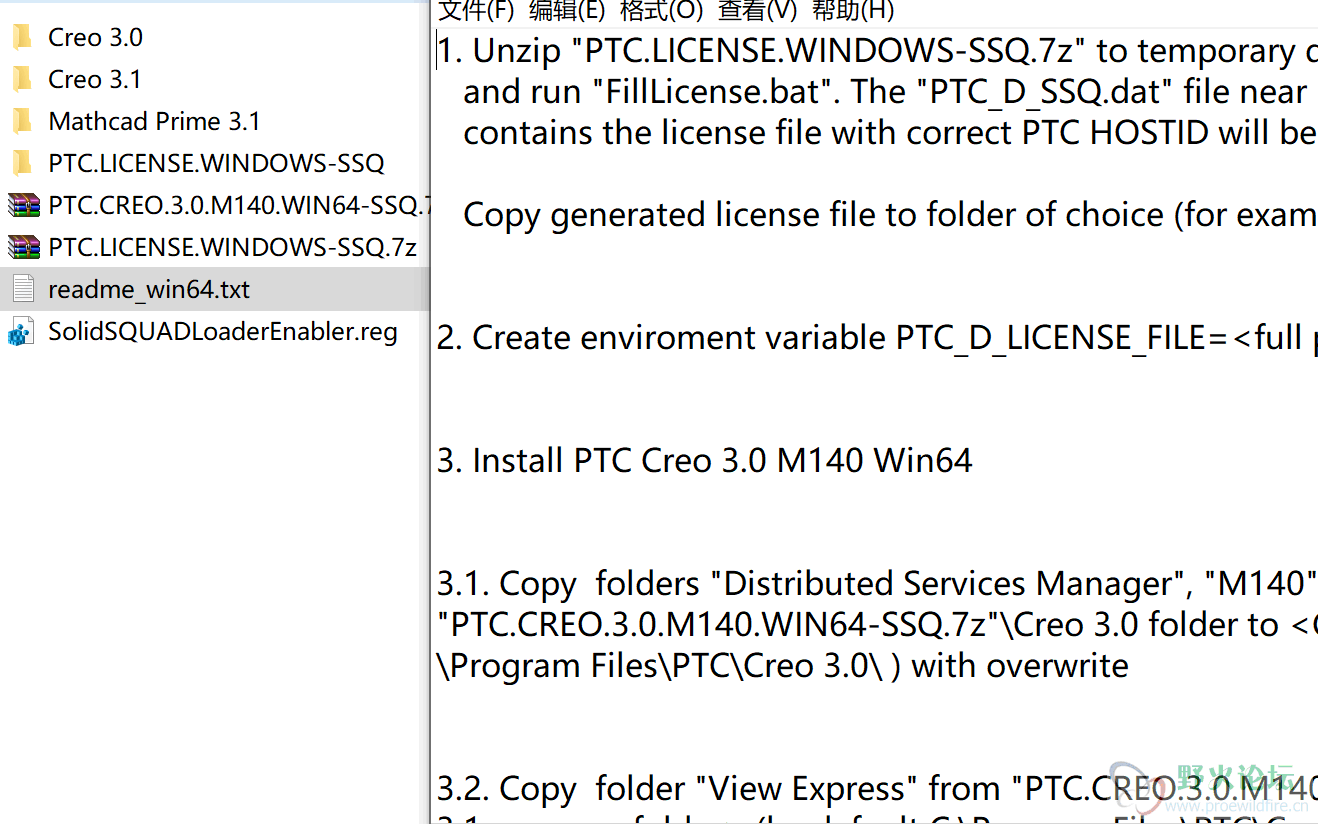This screenshot has width=1318, height=824.
Task: Select the PTC.LICENSE.WINDOWS-SSQ.7z archive icon
Action: coord(23,248)
